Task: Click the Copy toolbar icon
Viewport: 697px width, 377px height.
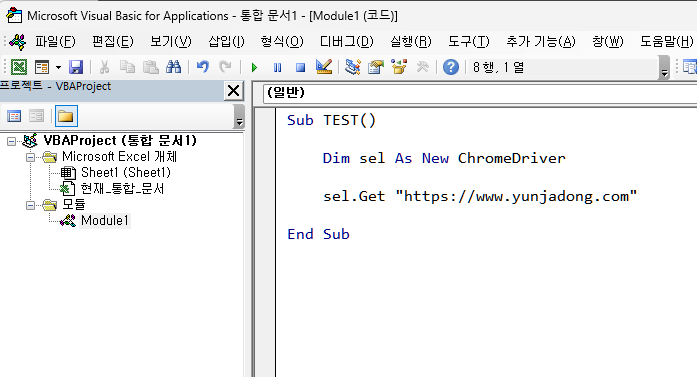Action: tap(128, 67)
